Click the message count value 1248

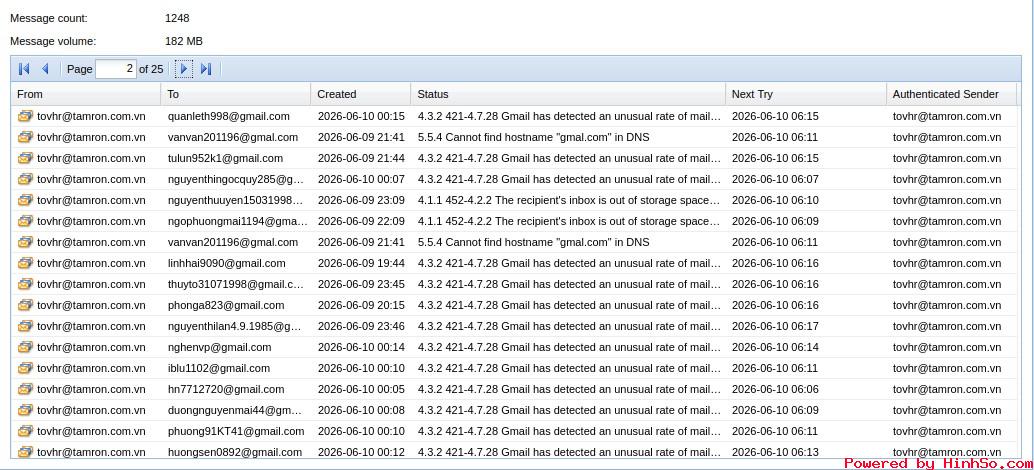tap(177, 18)
